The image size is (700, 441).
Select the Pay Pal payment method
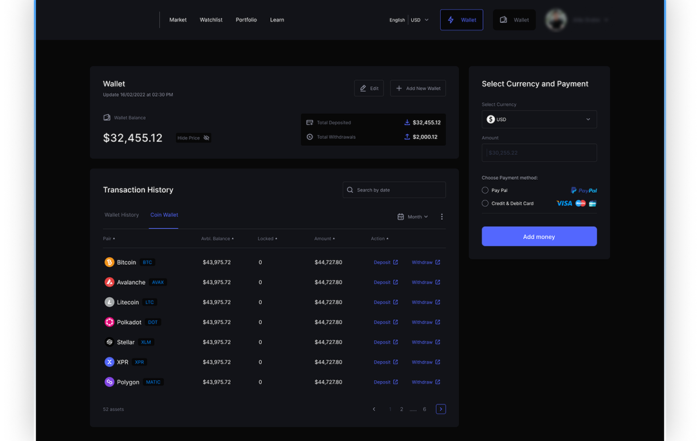(486, 190)
